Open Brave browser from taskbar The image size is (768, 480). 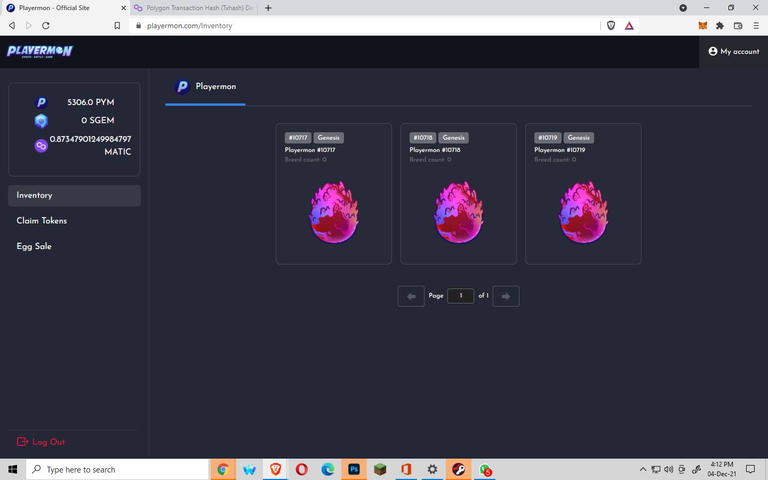tap(275, 470)
